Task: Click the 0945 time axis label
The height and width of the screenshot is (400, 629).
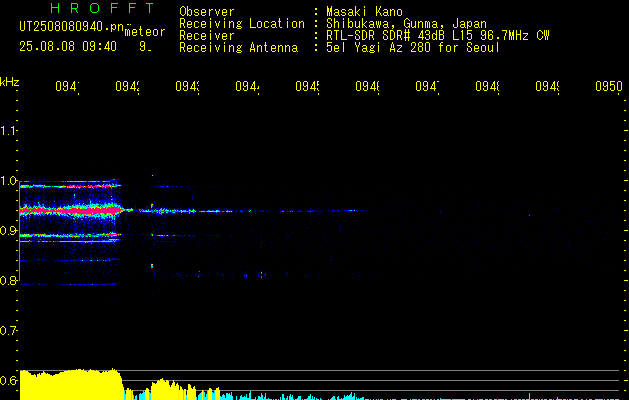Action: [x=307, y=86]
